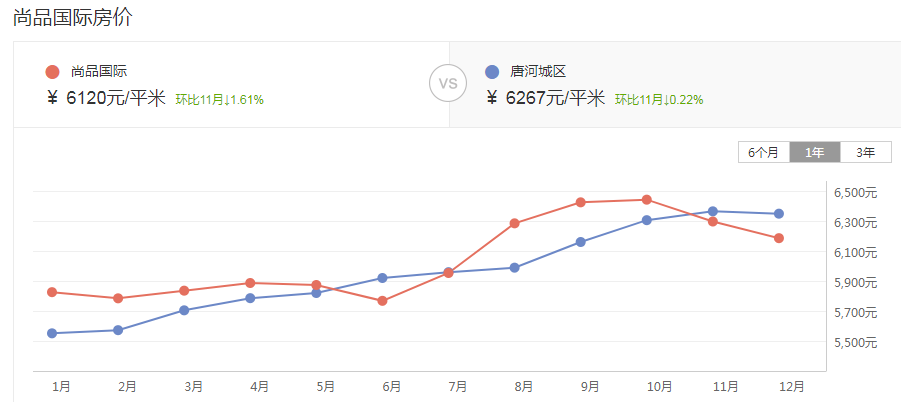Click the red data point for 10月
The image size is (901, 402).
[647, 200]
